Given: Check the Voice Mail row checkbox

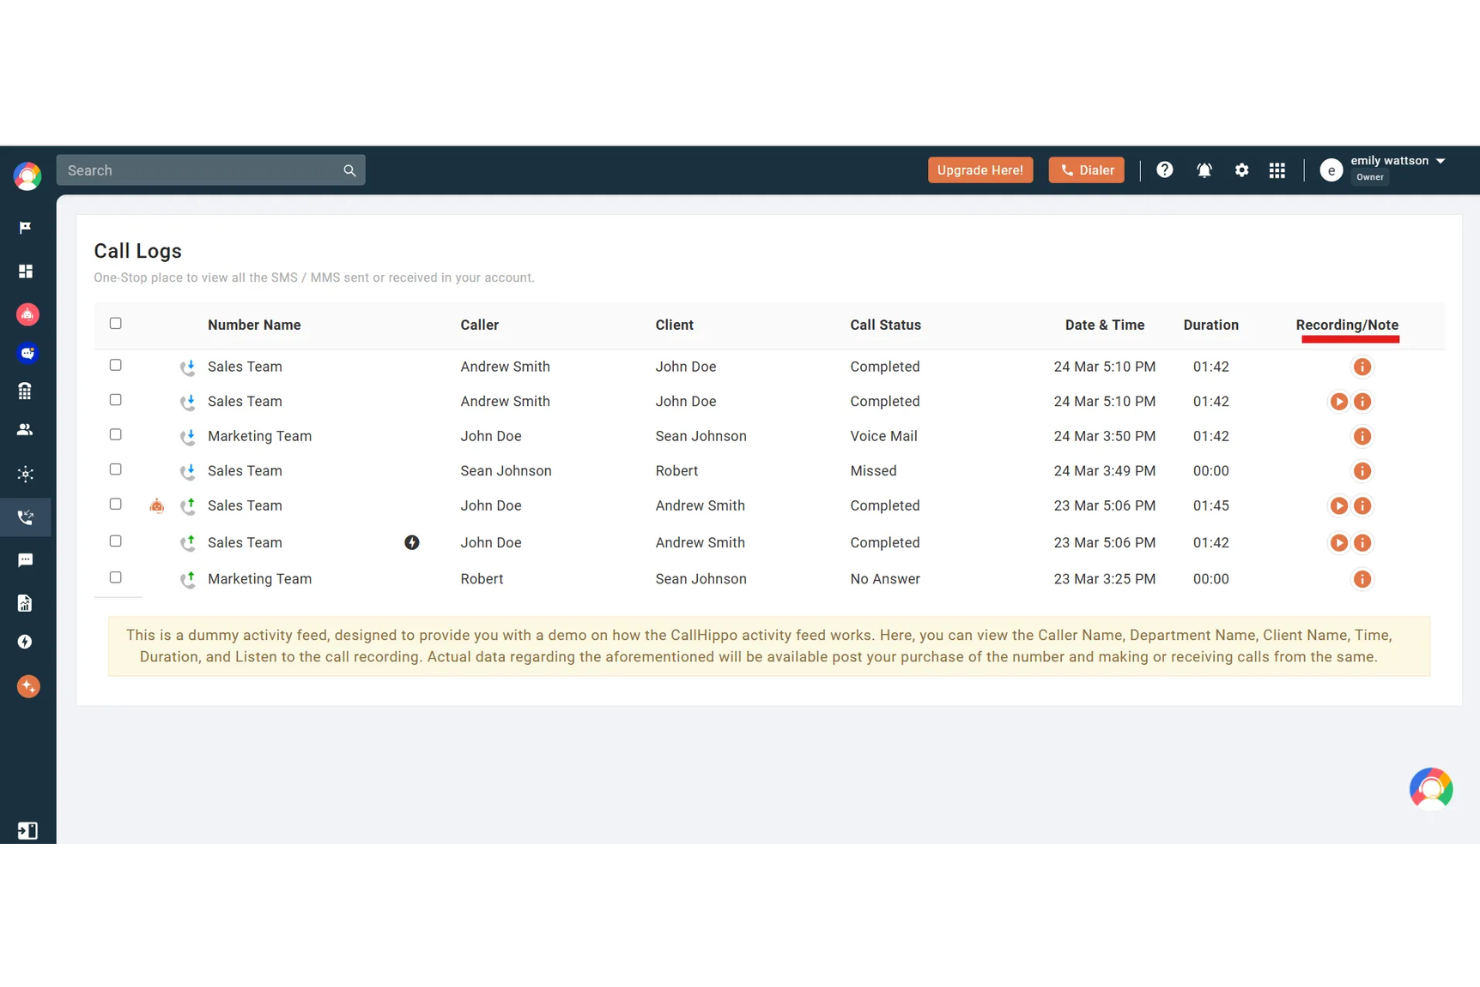Looking at the screenshot, I should click(x=115, y=434).
